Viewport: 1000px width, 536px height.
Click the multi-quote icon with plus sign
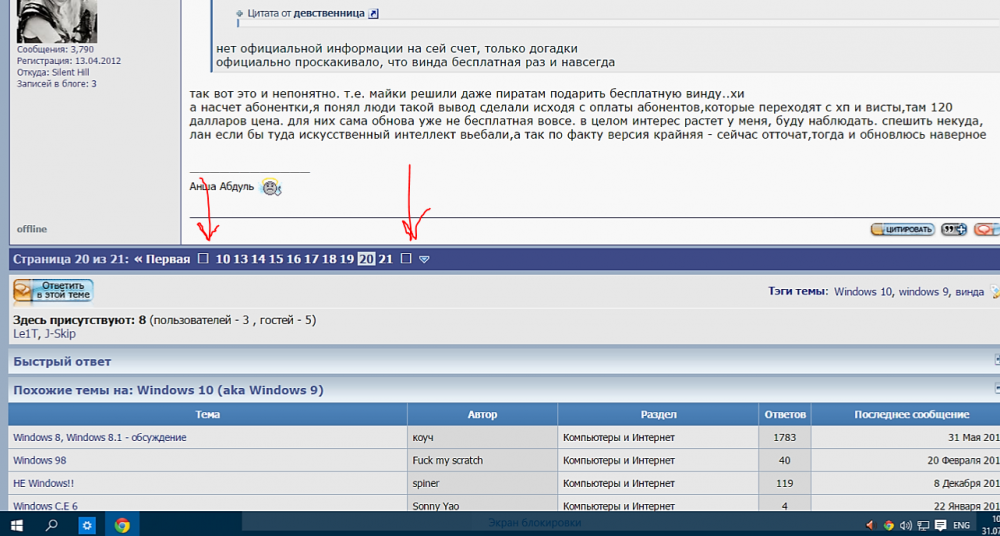[954, 229]
